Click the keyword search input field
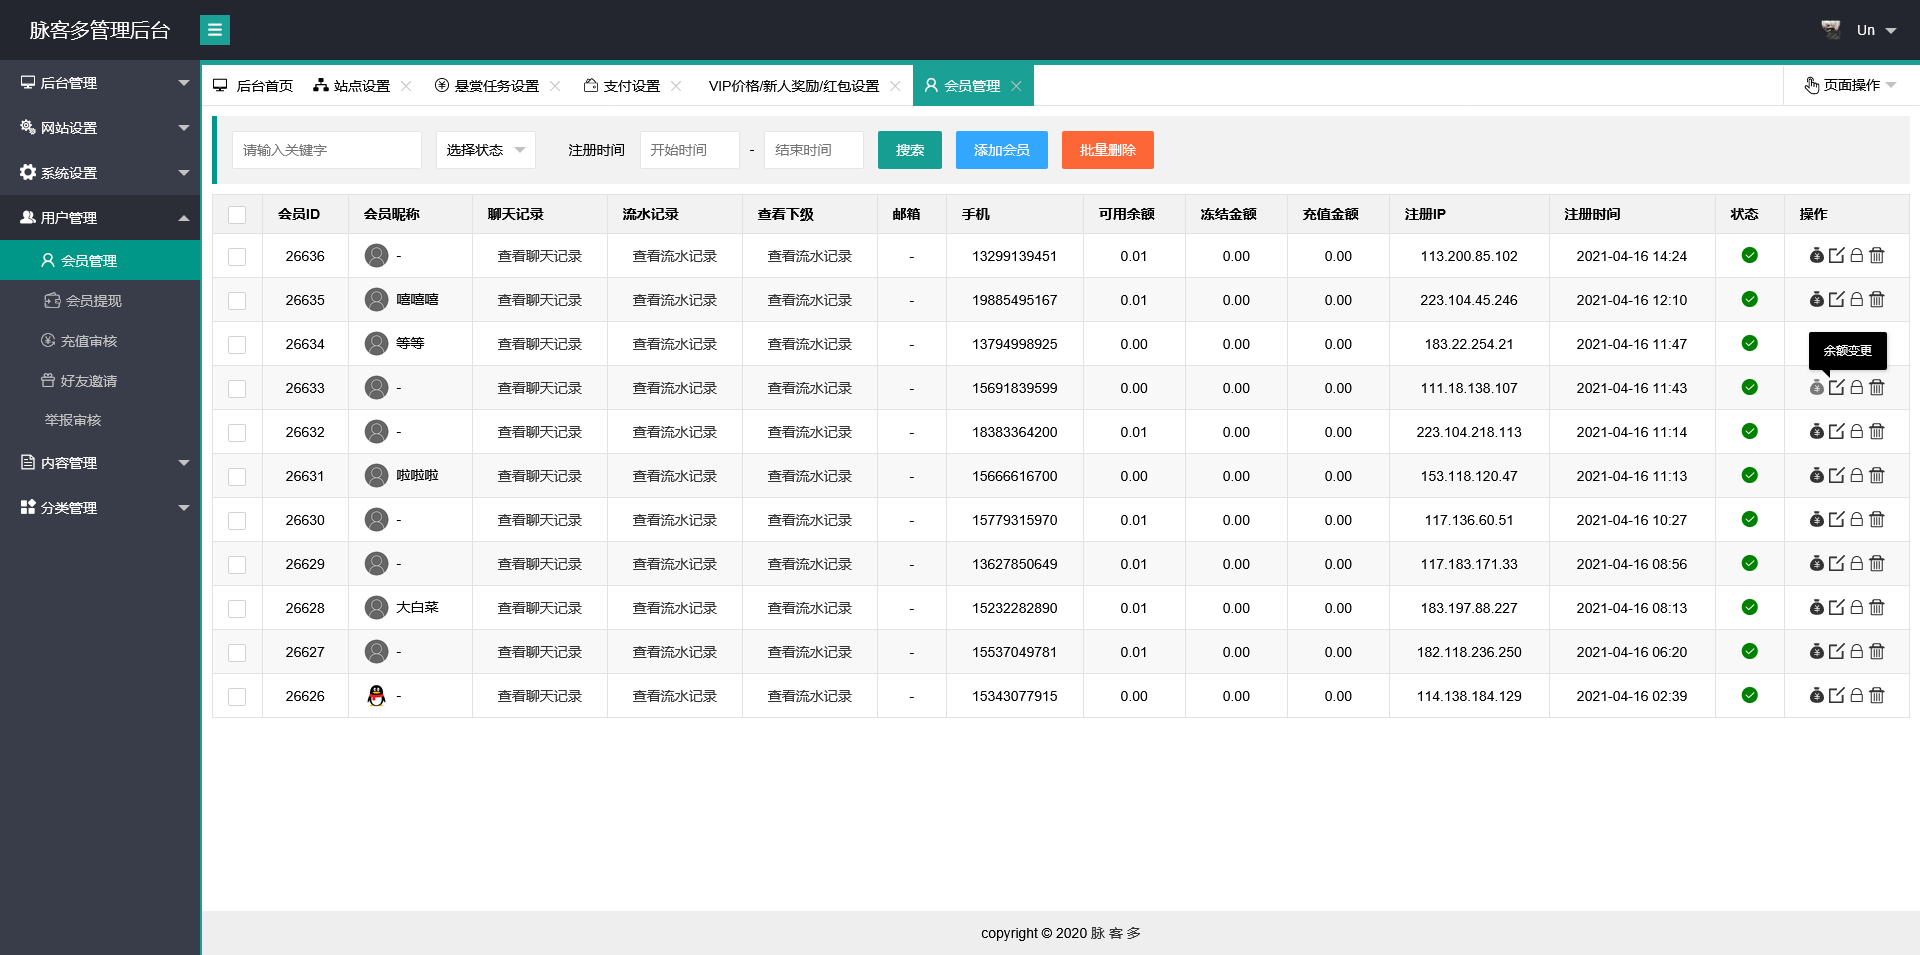Screen dimensions: 1920x955 [326, 150]
